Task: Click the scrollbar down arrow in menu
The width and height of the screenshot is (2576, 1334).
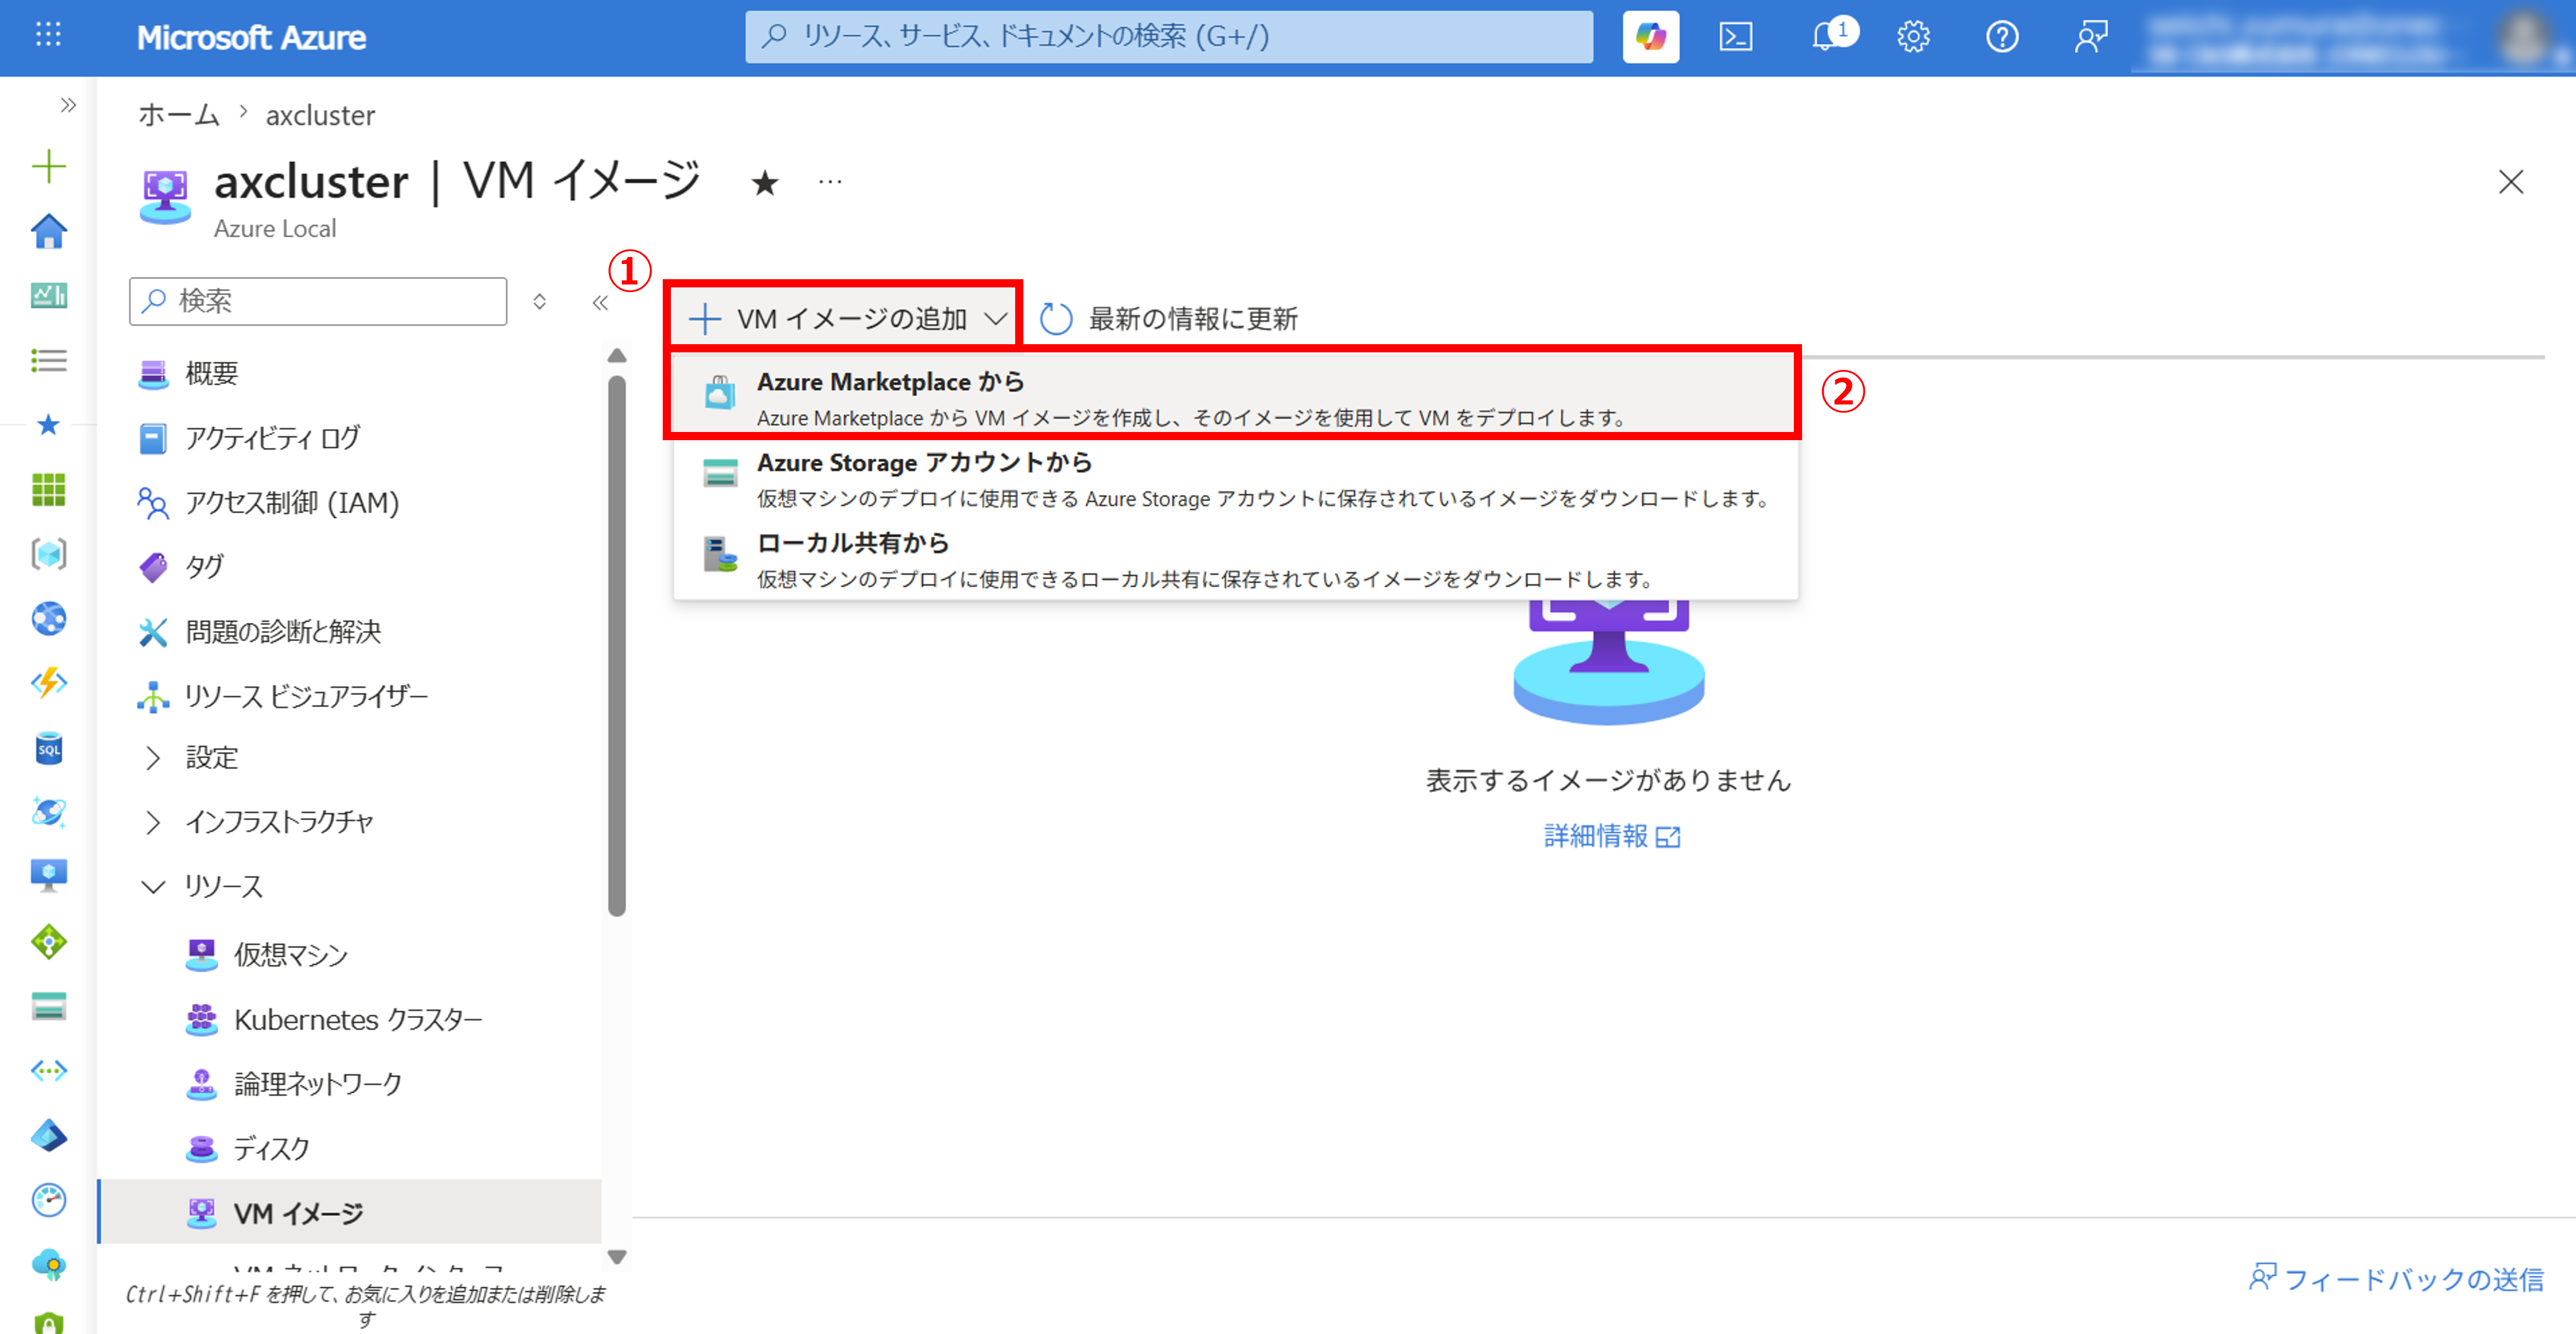Action: click(x=617, y=1258)
